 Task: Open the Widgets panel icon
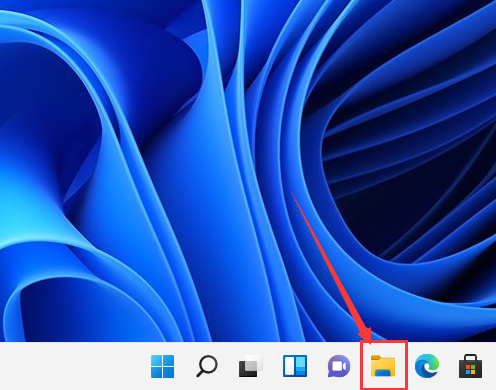click(295, 366)
